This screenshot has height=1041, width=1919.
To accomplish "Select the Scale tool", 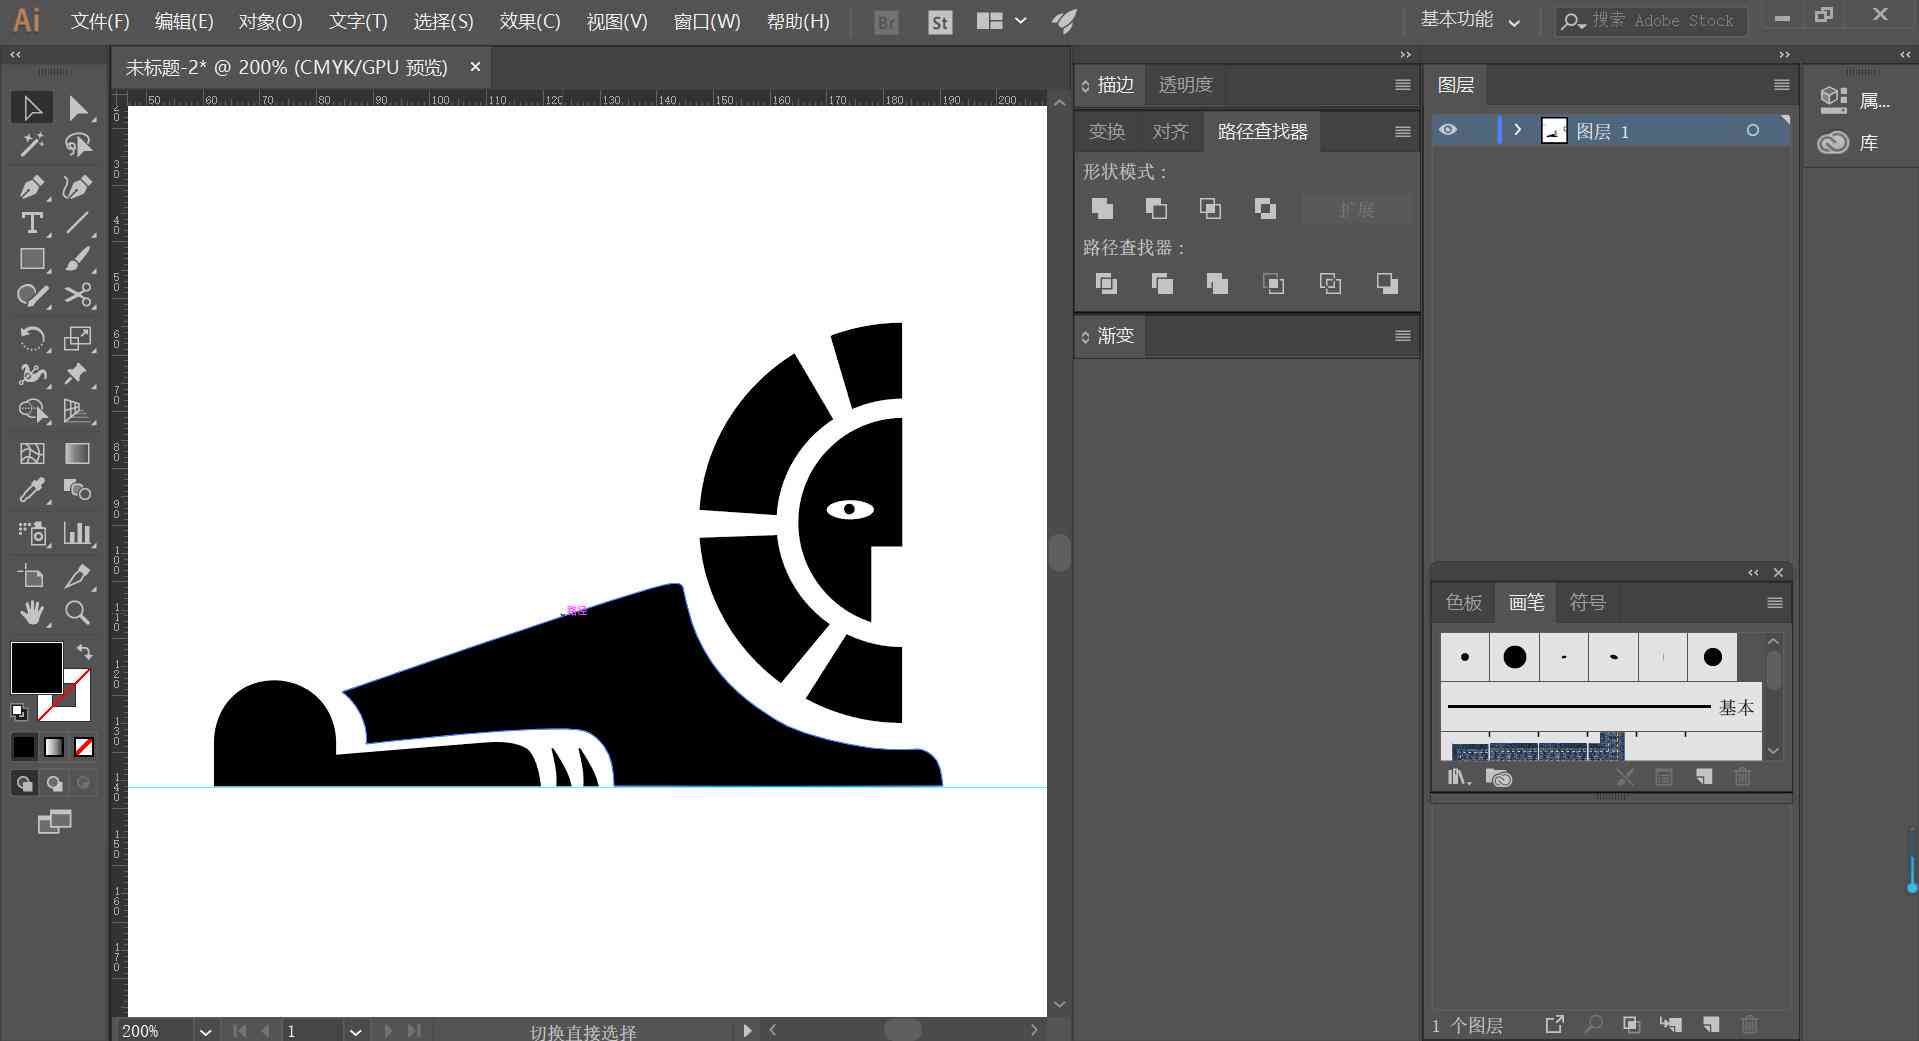I will coord(77,338).
